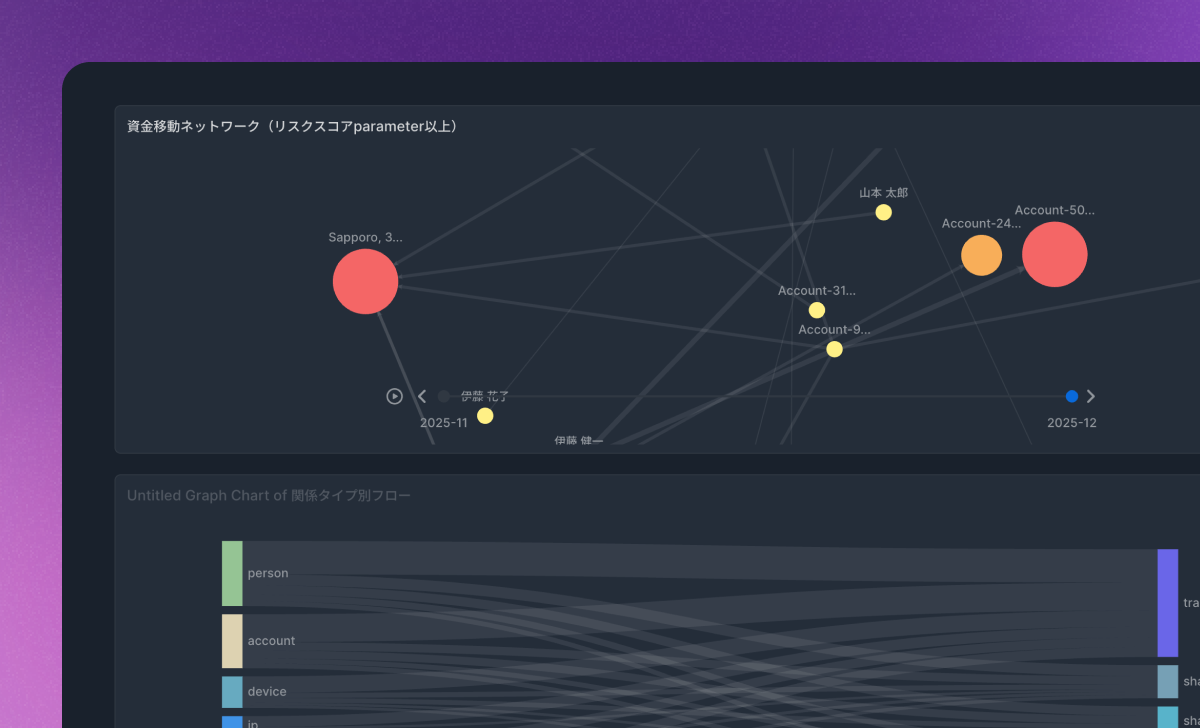Click the 2025-12 timeline label

1071,422
